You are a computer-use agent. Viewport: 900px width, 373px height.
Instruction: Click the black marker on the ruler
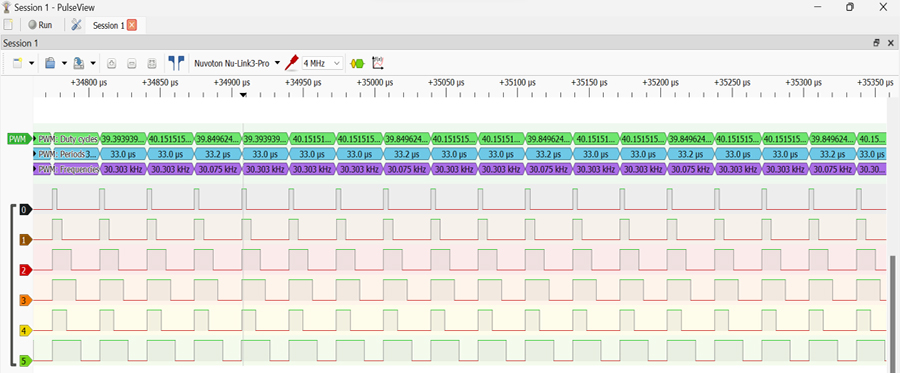click(x=243, y=95)
